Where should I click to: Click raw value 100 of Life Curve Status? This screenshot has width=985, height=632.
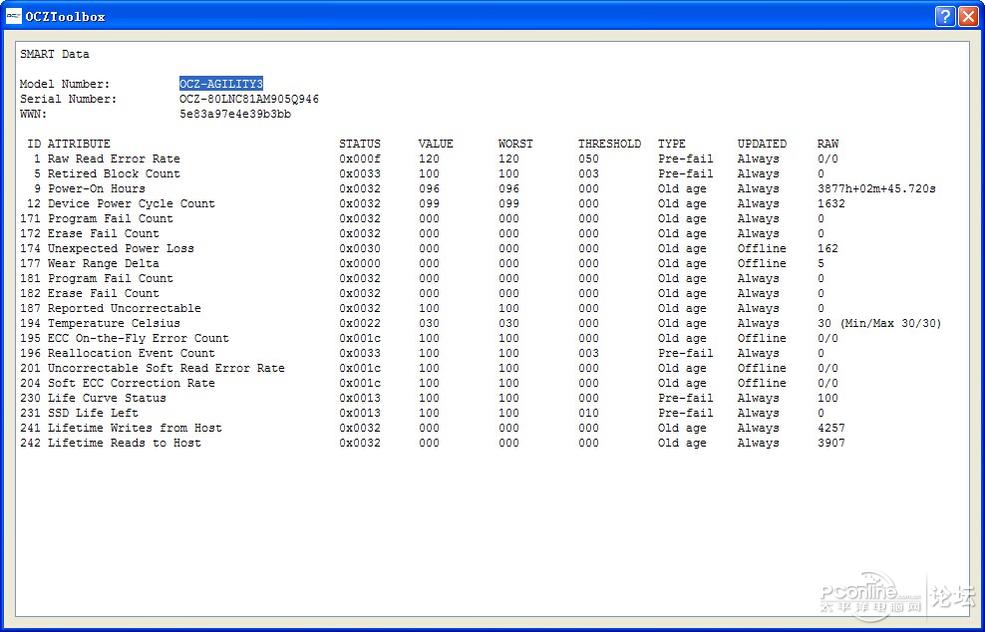point(828,398)
